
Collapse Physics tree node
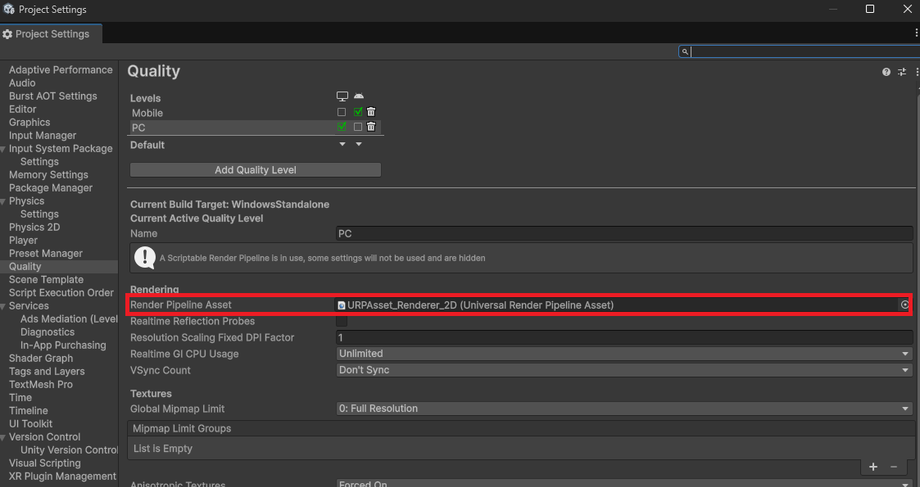pos(4,201)
